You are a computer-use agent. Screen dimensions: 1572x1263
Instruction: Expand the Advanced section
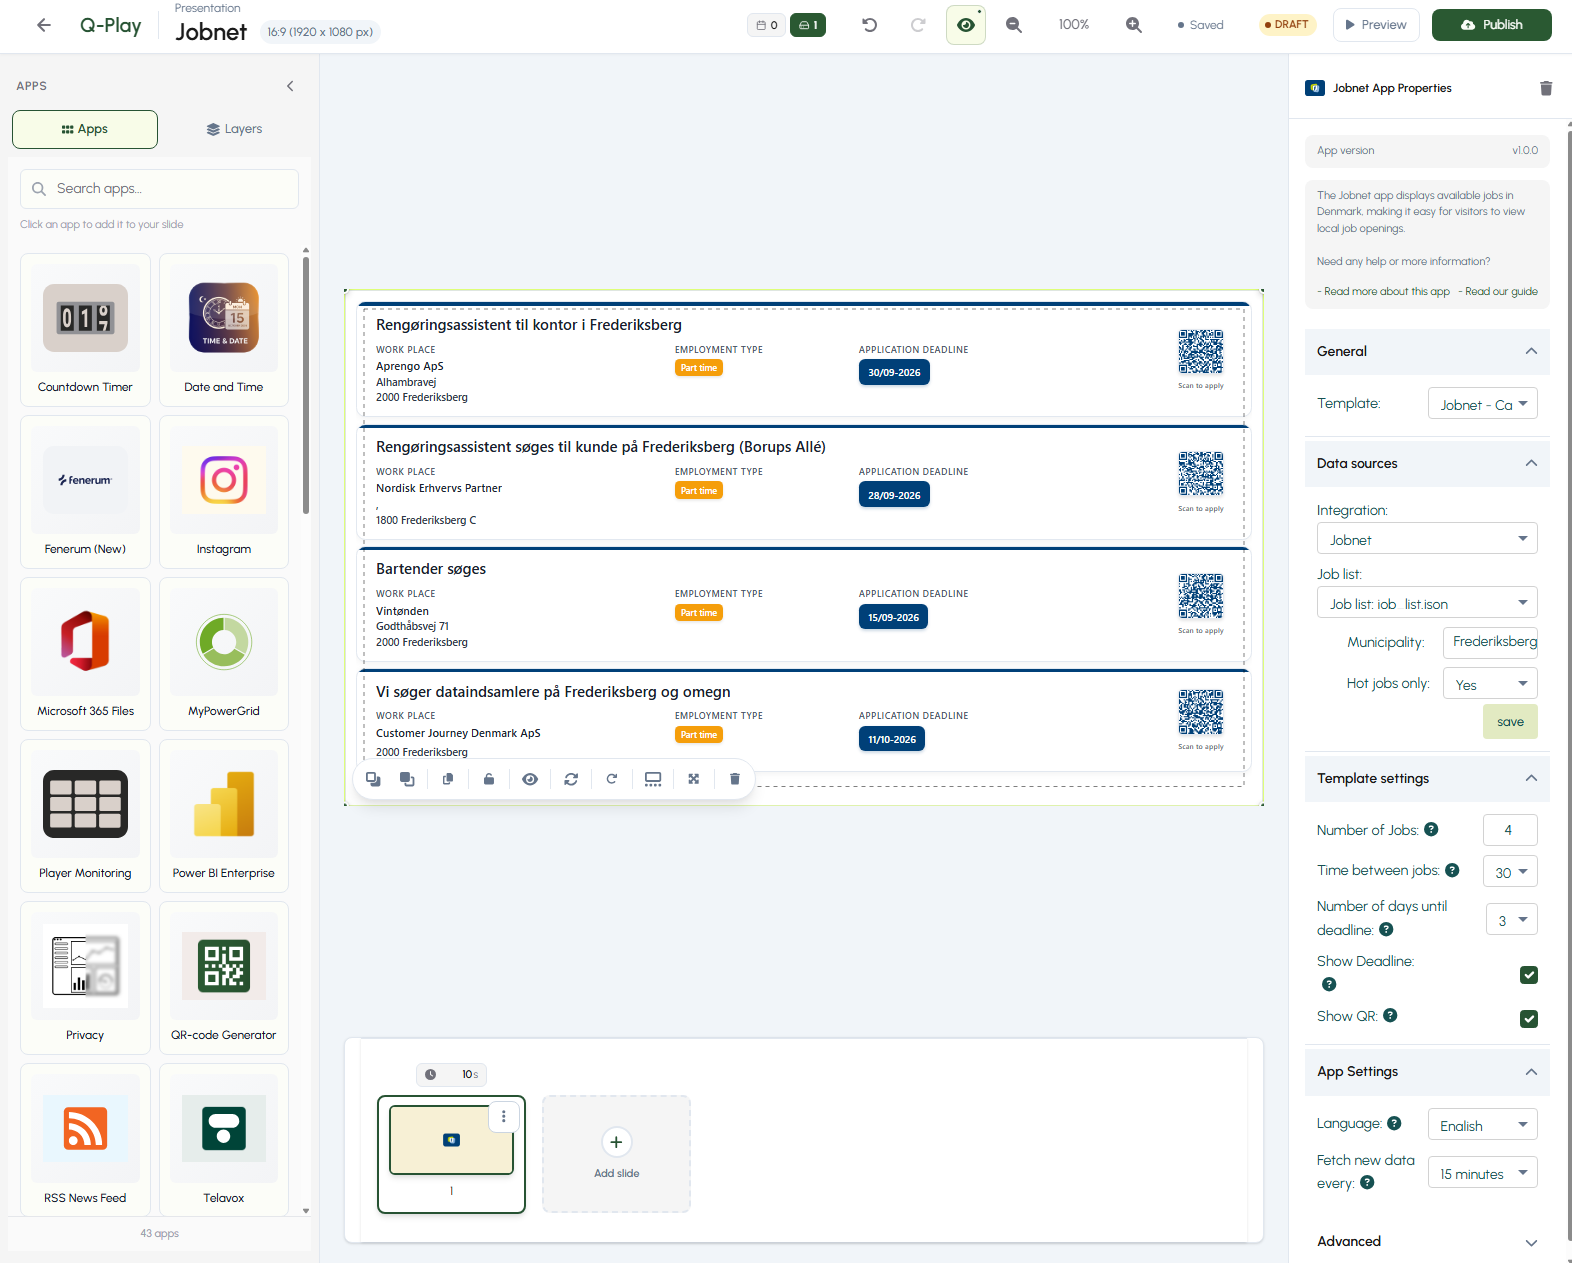[1427, 1241]
